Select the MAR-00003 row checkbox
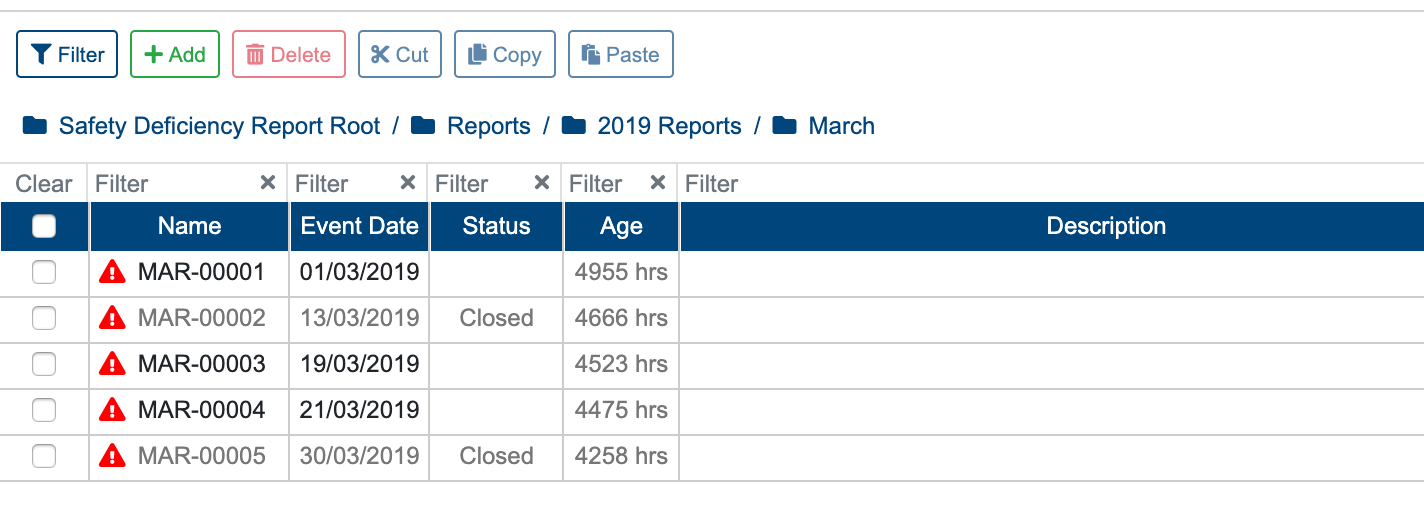 (x=44, y=364)
